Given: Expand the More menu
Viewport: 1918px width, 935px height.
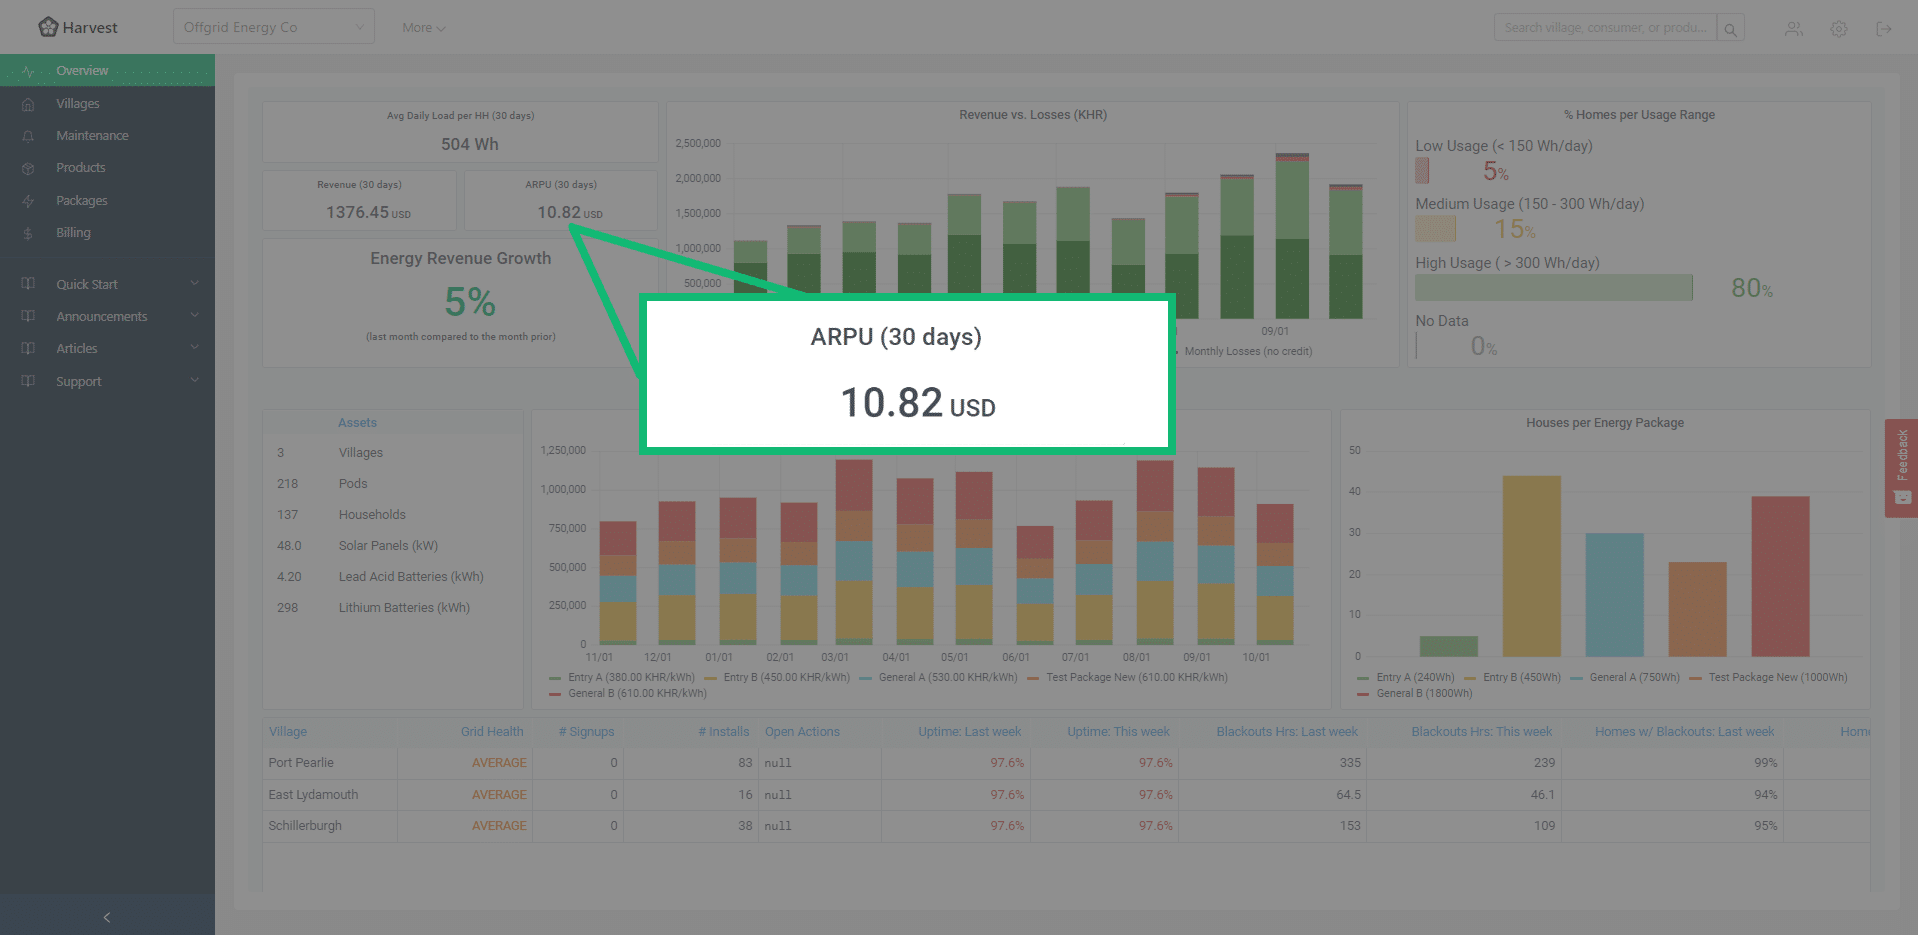Looking at the screenshot, I should tap(423, 28).
